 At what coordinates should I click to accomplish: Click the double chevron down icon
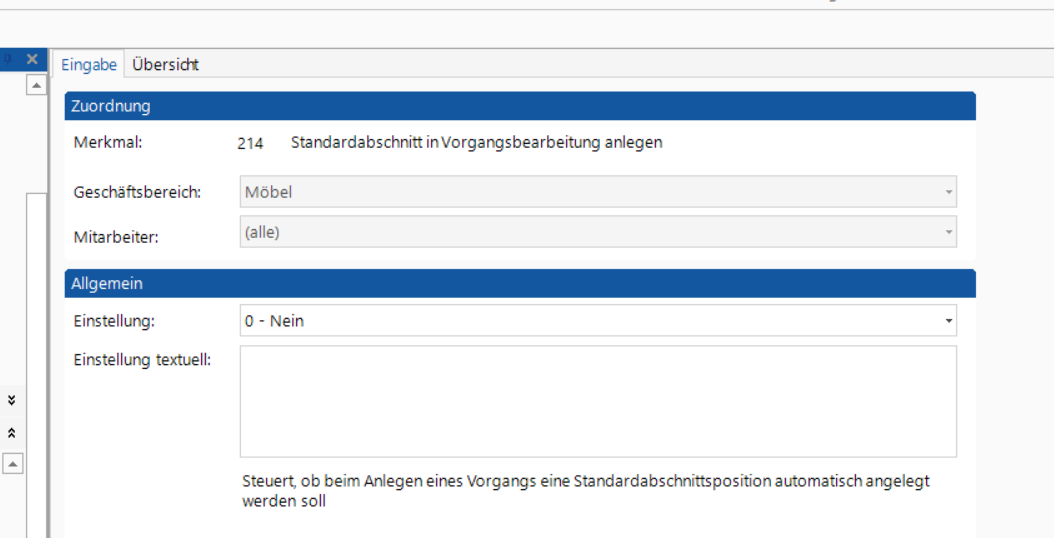(12, 400)
